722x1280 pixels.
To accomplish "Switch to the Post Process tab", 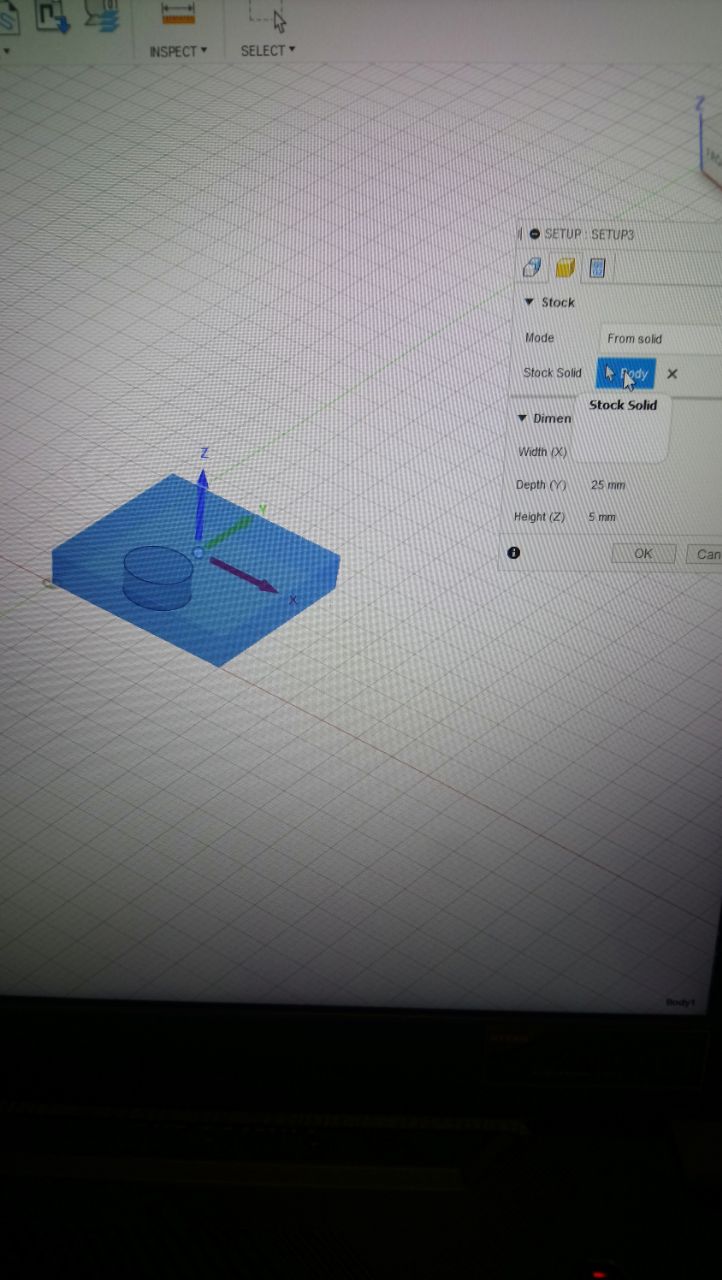I will click(x=597, y=268).
